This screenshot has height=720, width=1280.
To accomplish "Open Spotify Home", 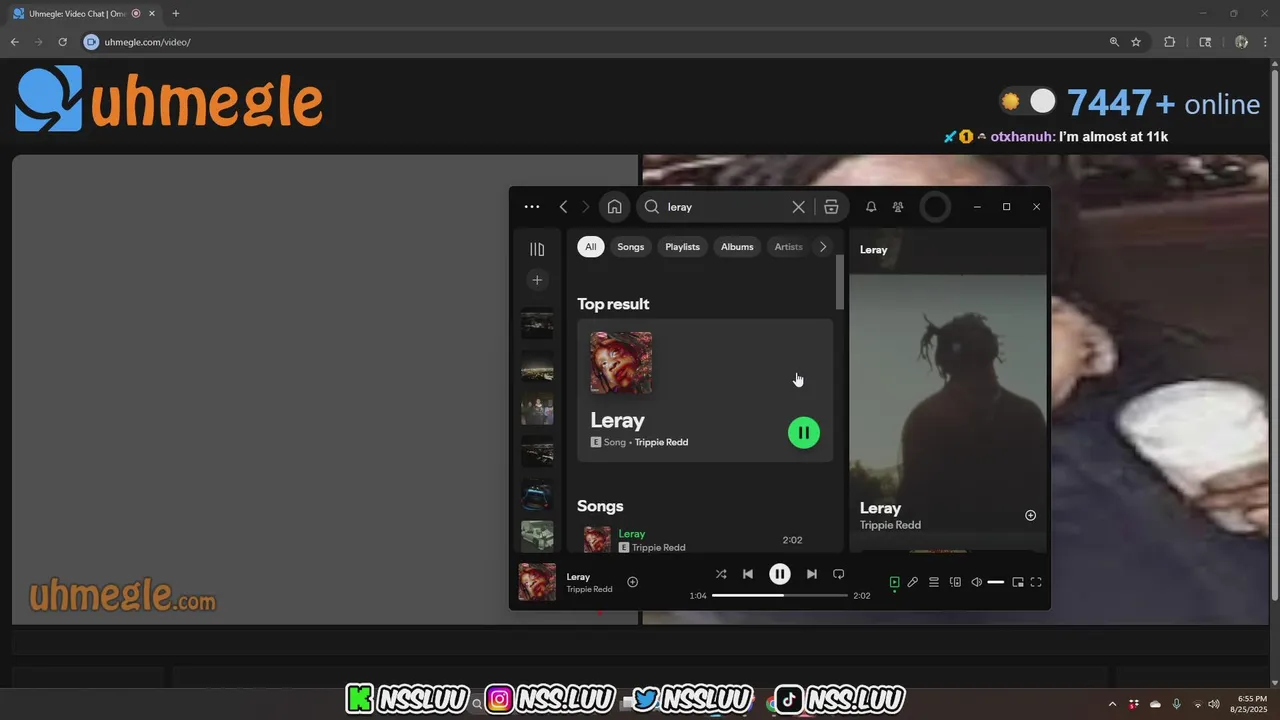I will tap(614, 207).
